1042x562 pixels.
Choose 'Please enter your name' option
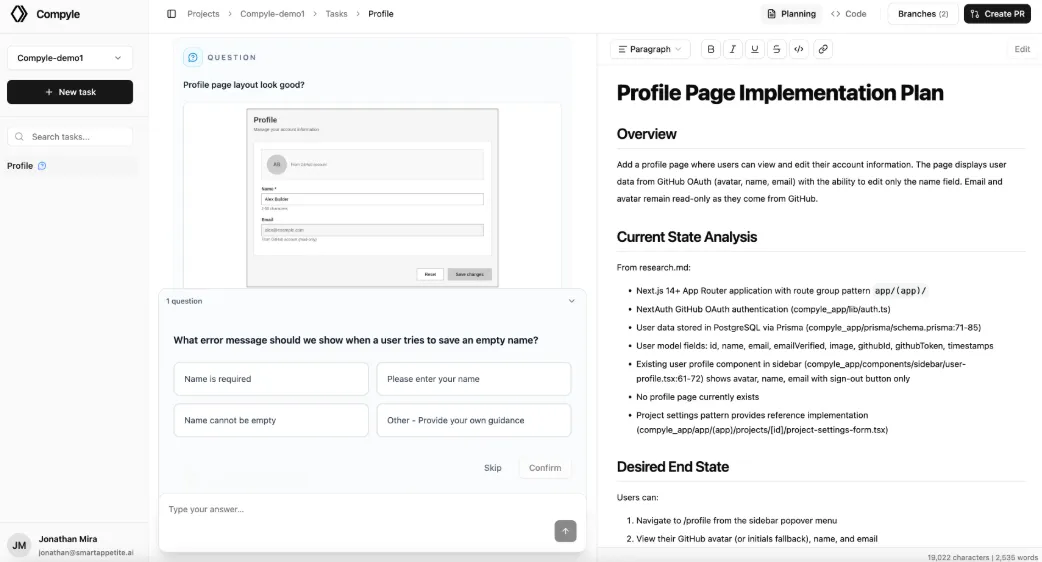coord(473,379)
